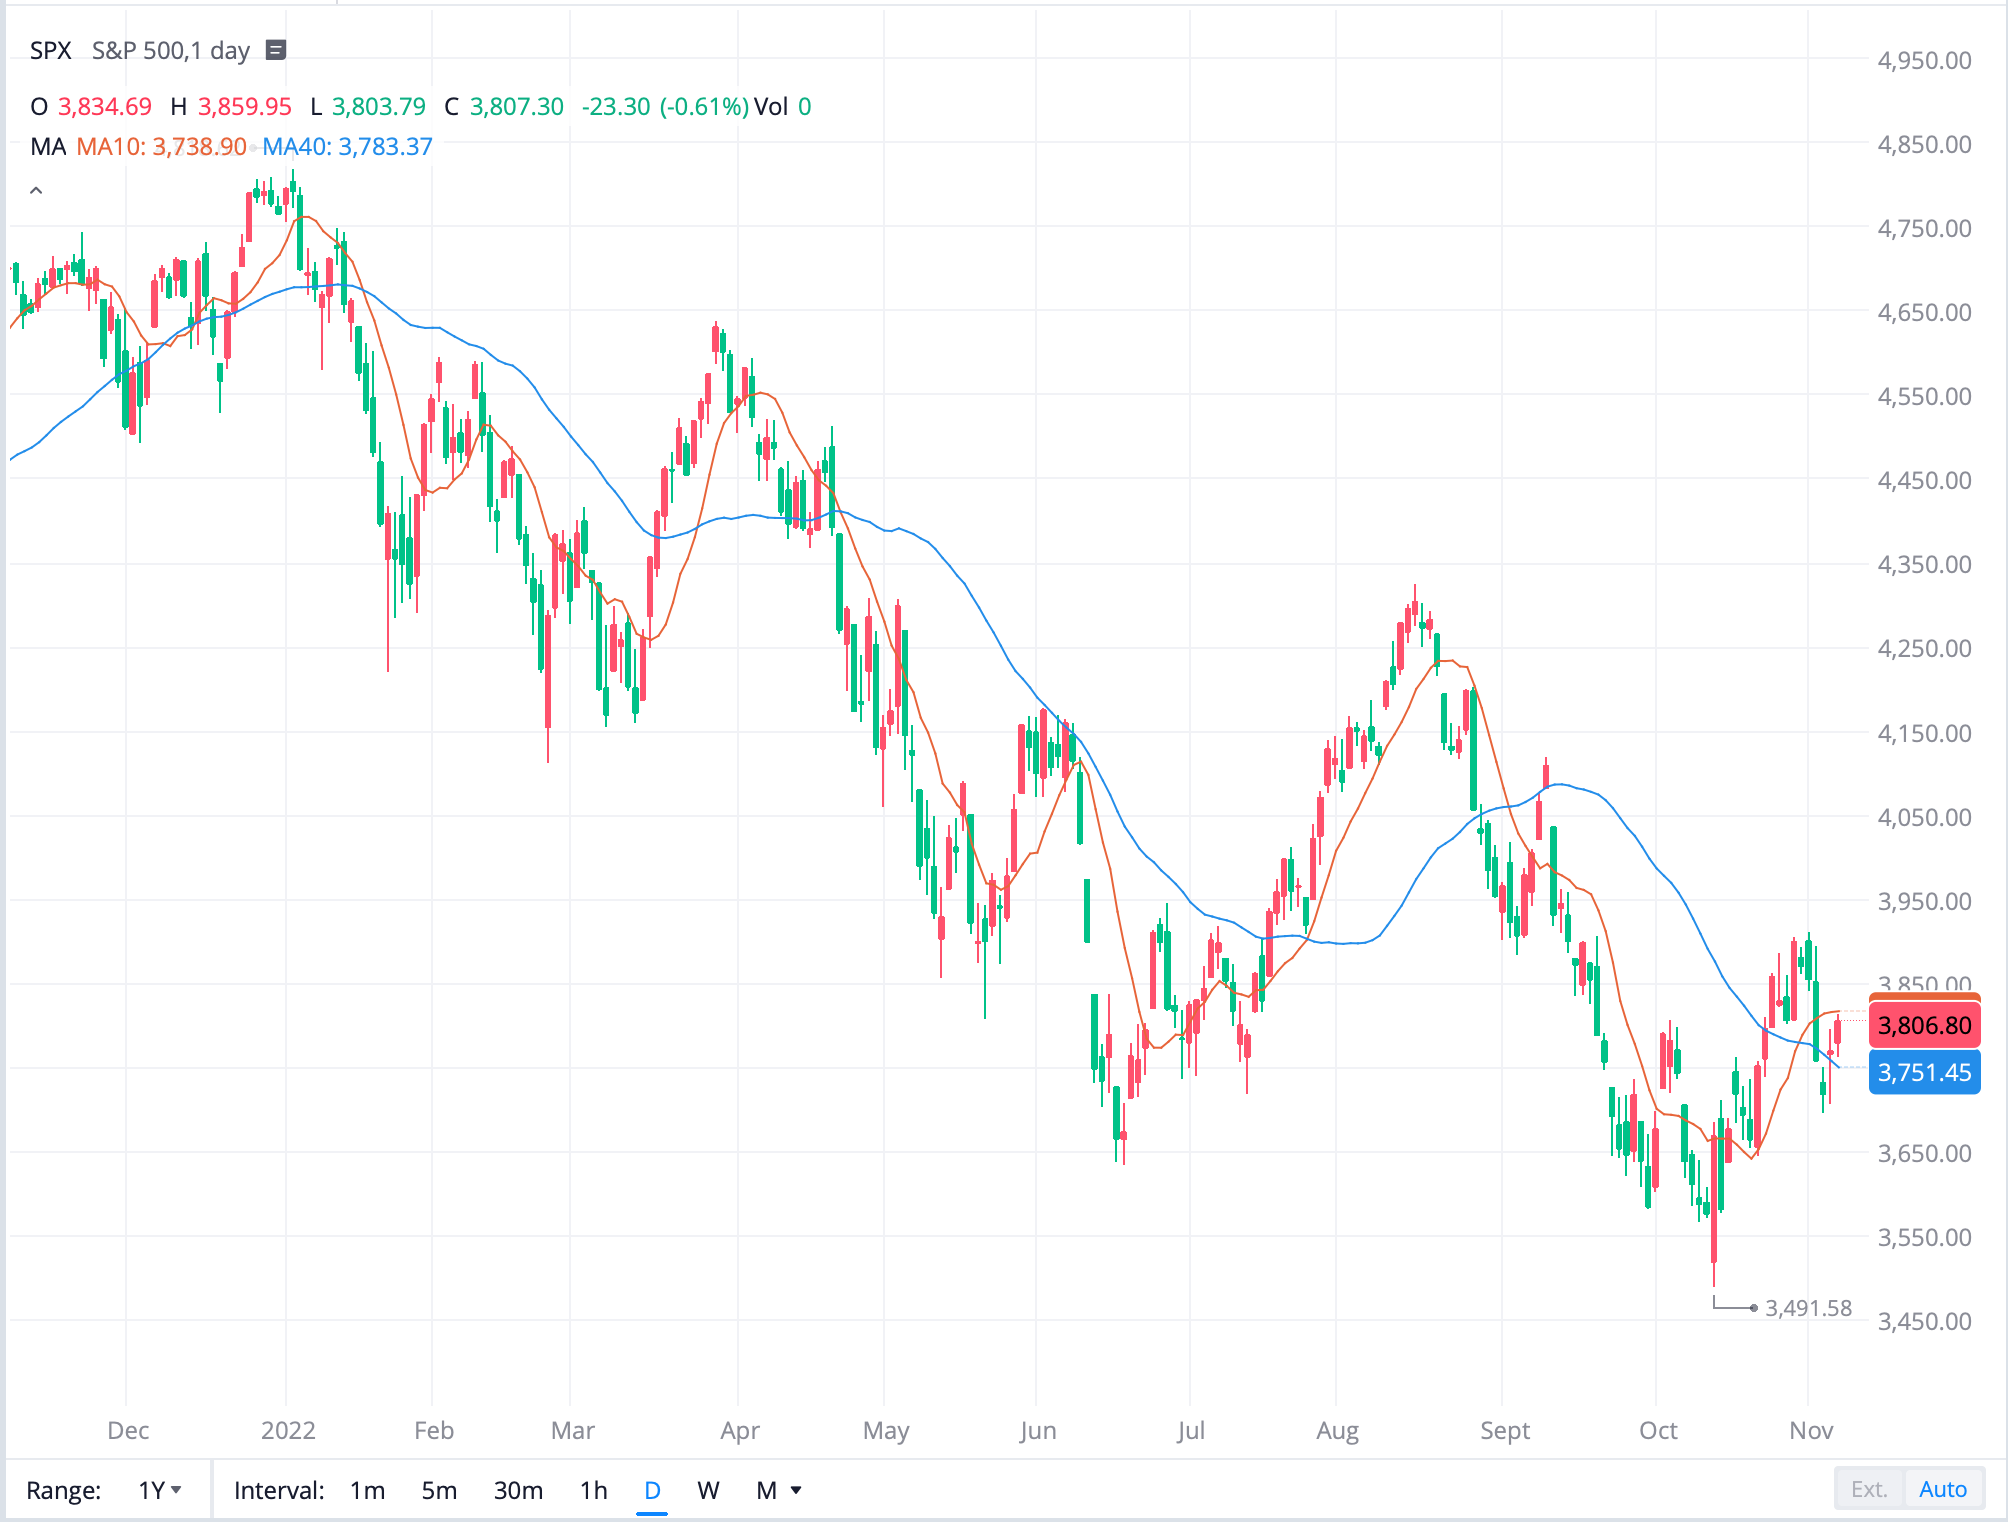Click the blue 3,751.45 MA40 price label
The height and width of the screenshot is (1522, 2008).
point(1924,1072)
